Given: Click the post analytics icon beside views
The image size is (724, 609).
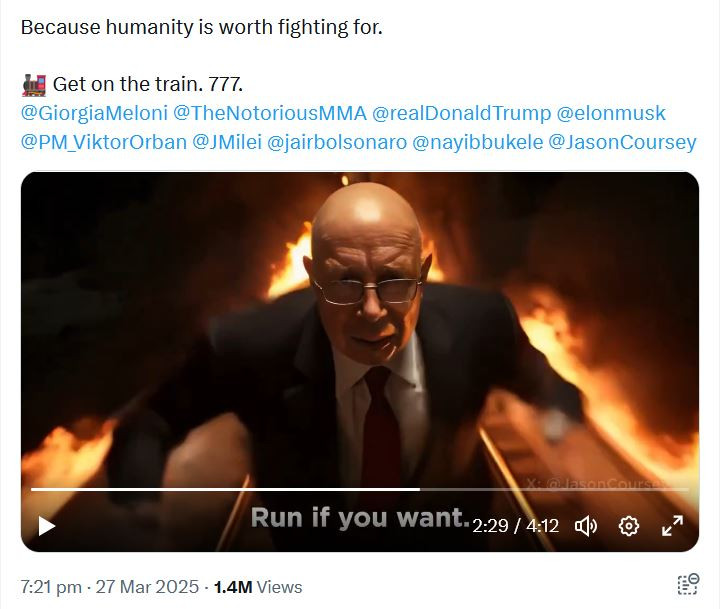Looking at the screenshot, I should (688, 585).
